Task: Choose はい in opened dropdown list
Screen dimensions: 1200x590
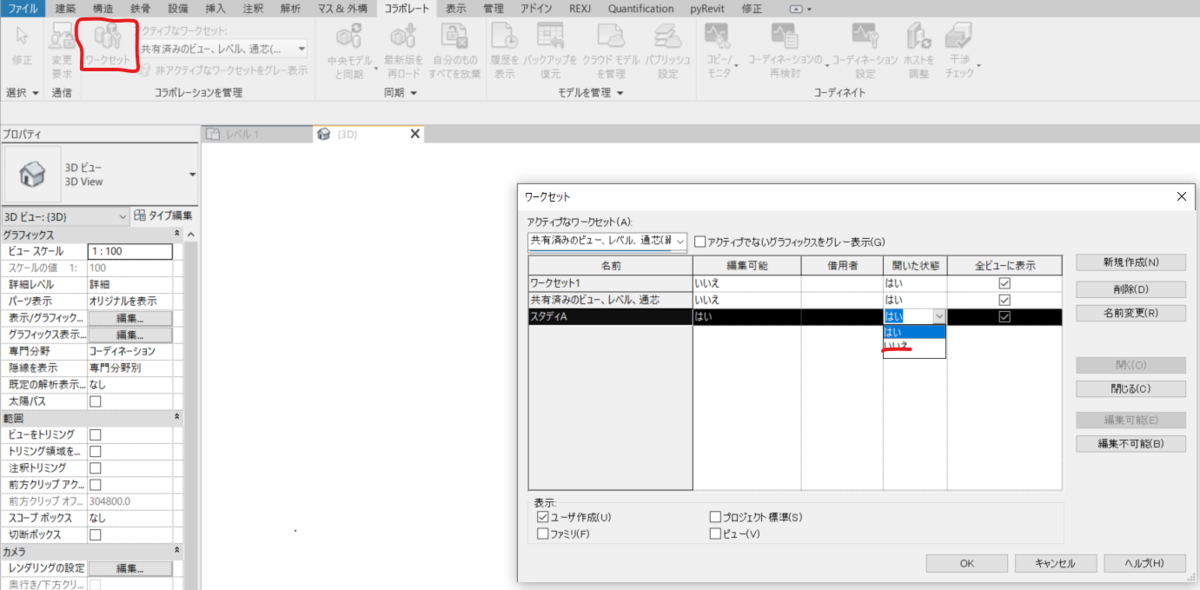Action: pos(914,332)
